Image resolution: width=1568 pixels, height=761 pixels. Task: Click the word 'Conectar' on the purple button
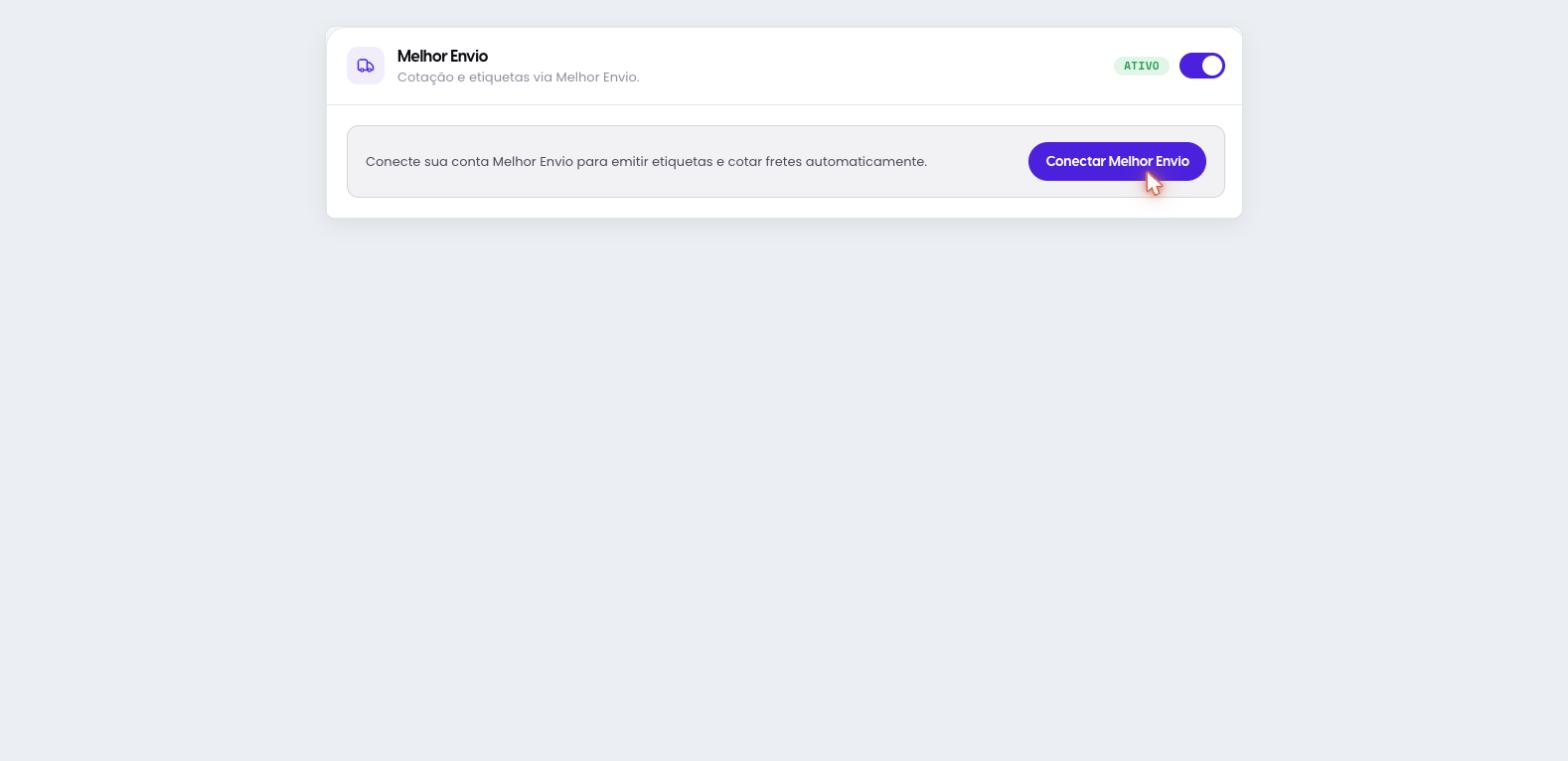point(1075,161)
